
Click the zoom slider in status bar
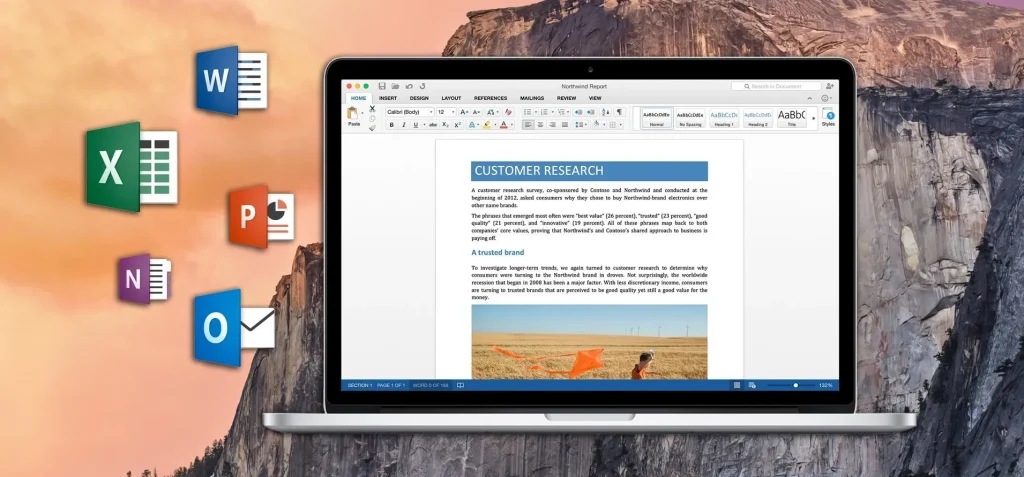pyautogui.click(x=795, y=385)
